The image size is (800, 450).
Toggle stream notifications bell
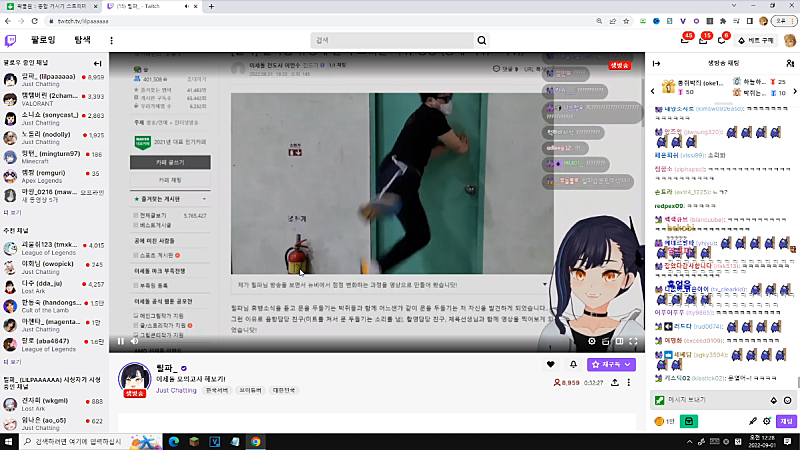573,364
